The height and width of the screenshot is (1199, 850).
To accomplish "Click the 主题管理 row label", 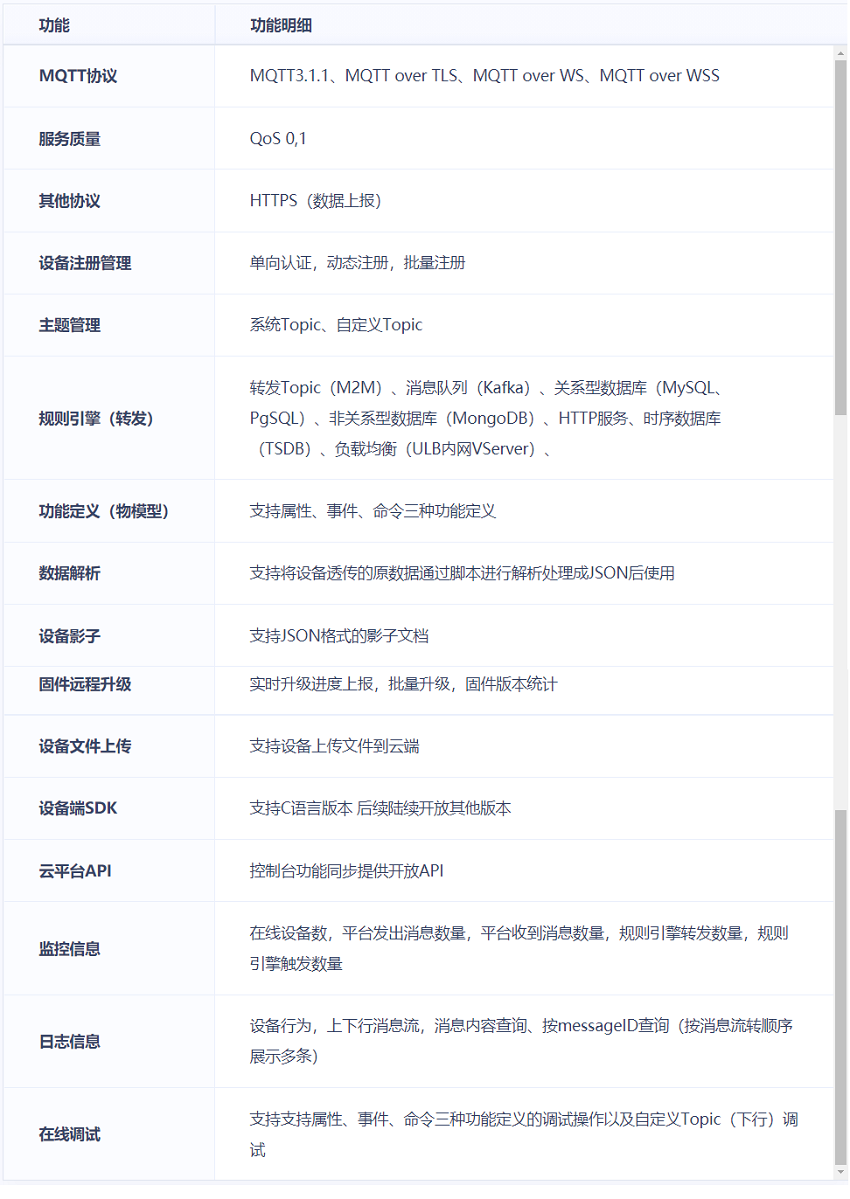I will click(x=70, y=325).
